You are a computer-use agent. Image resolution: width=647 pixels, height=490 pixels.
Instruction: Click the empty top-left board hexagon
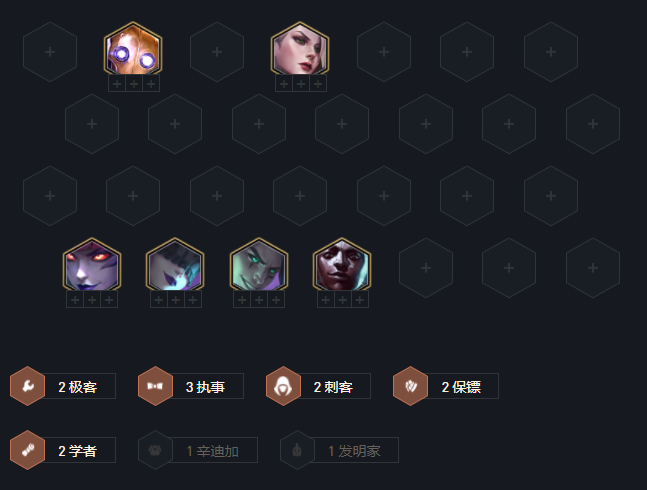[50, 52]
